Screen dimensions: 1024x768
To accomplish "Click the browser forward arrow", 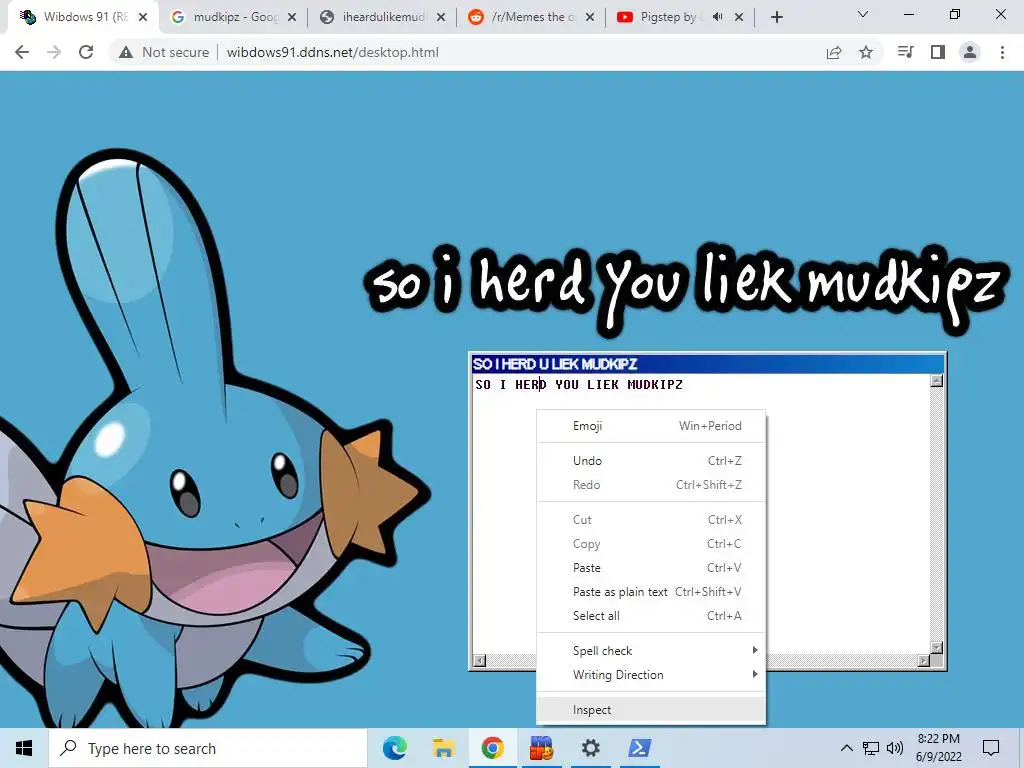I will pos(54,52).
